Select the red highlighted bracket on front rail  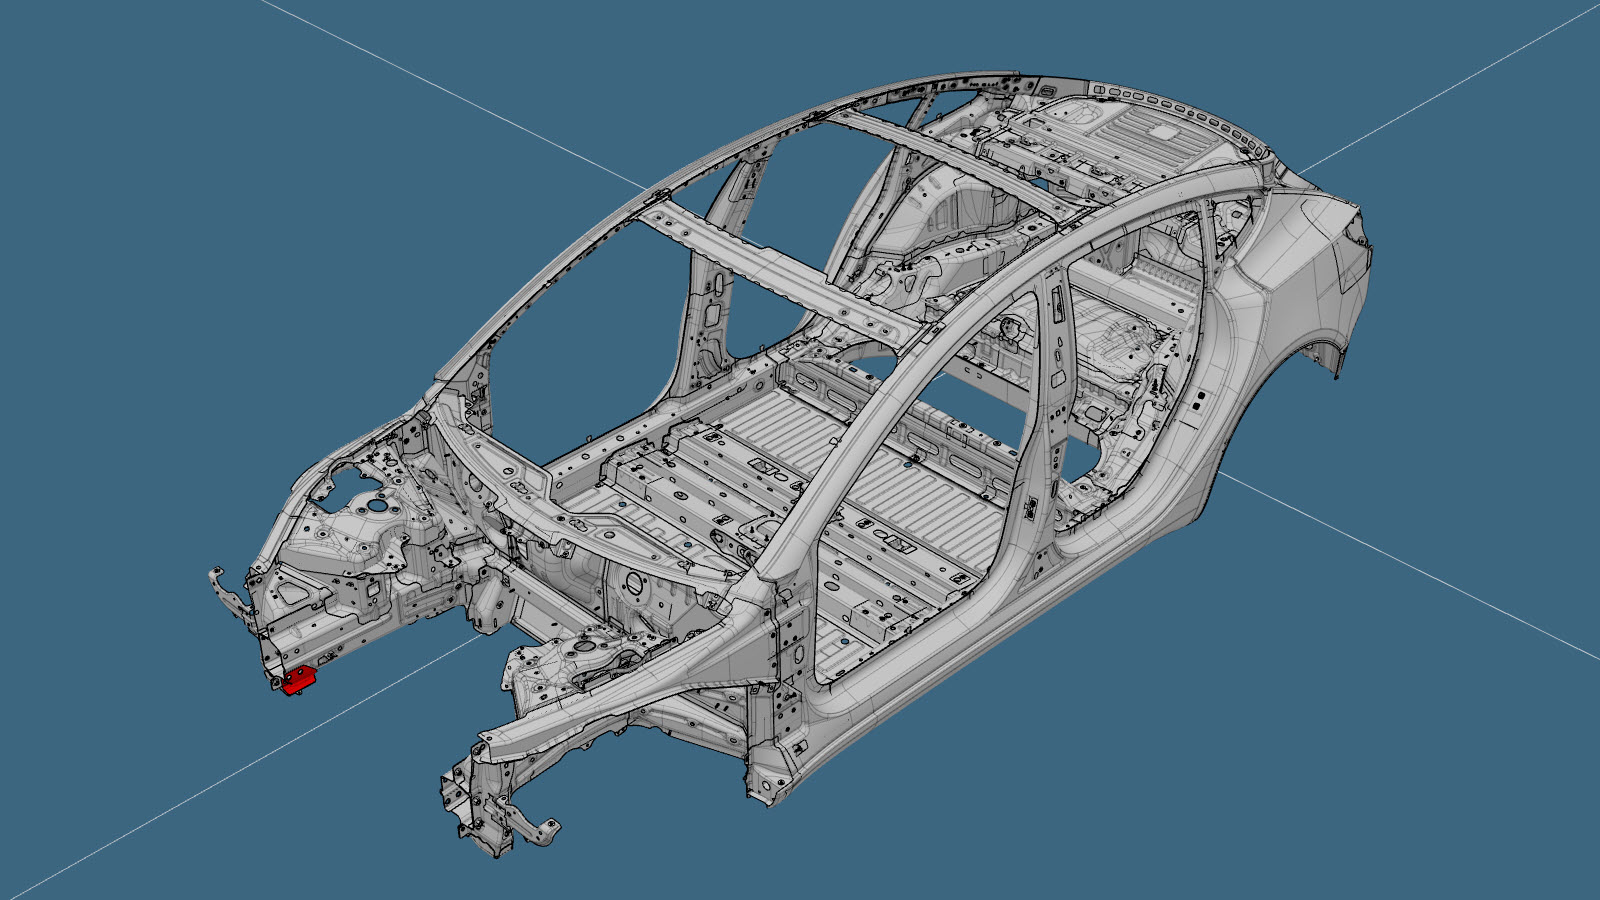coord(298,680)
